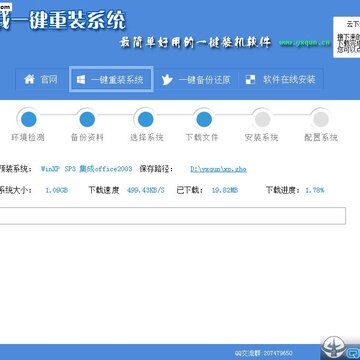Click the checkered icon beside 软件在线安装

[250, 79]
